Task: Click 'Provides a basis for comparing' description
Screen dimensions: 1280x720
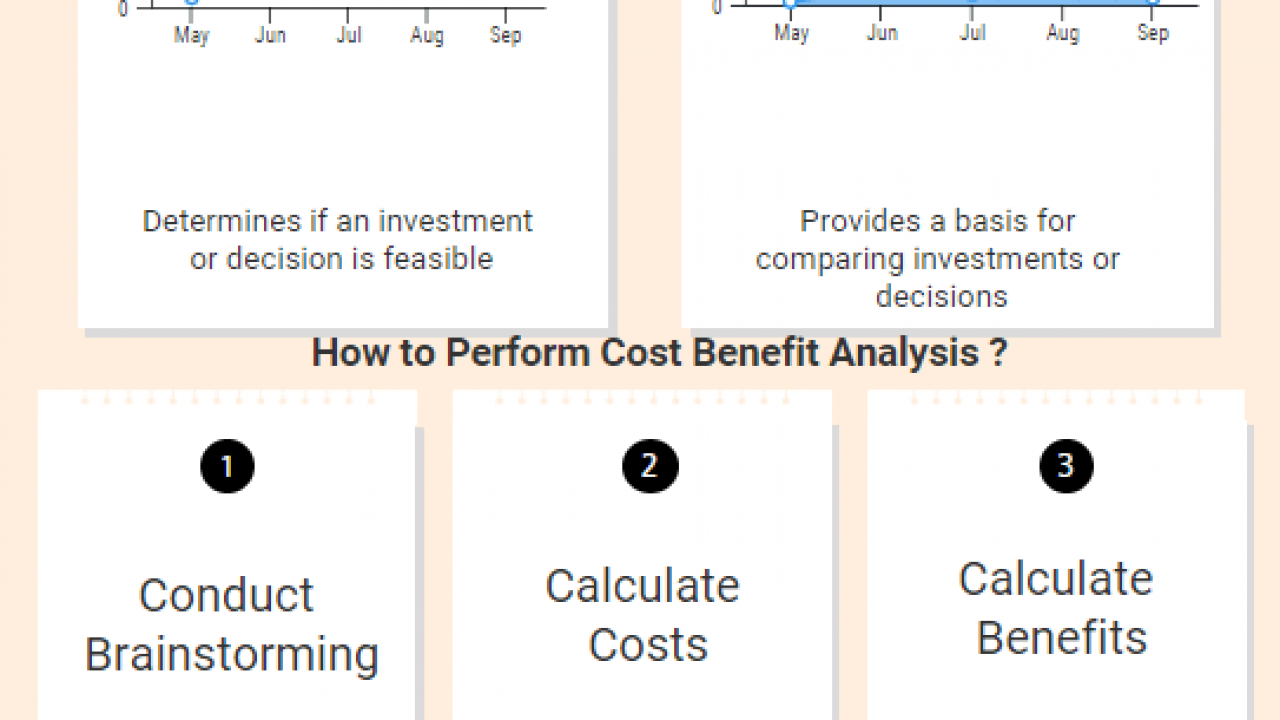Action: tap(938, 259)
